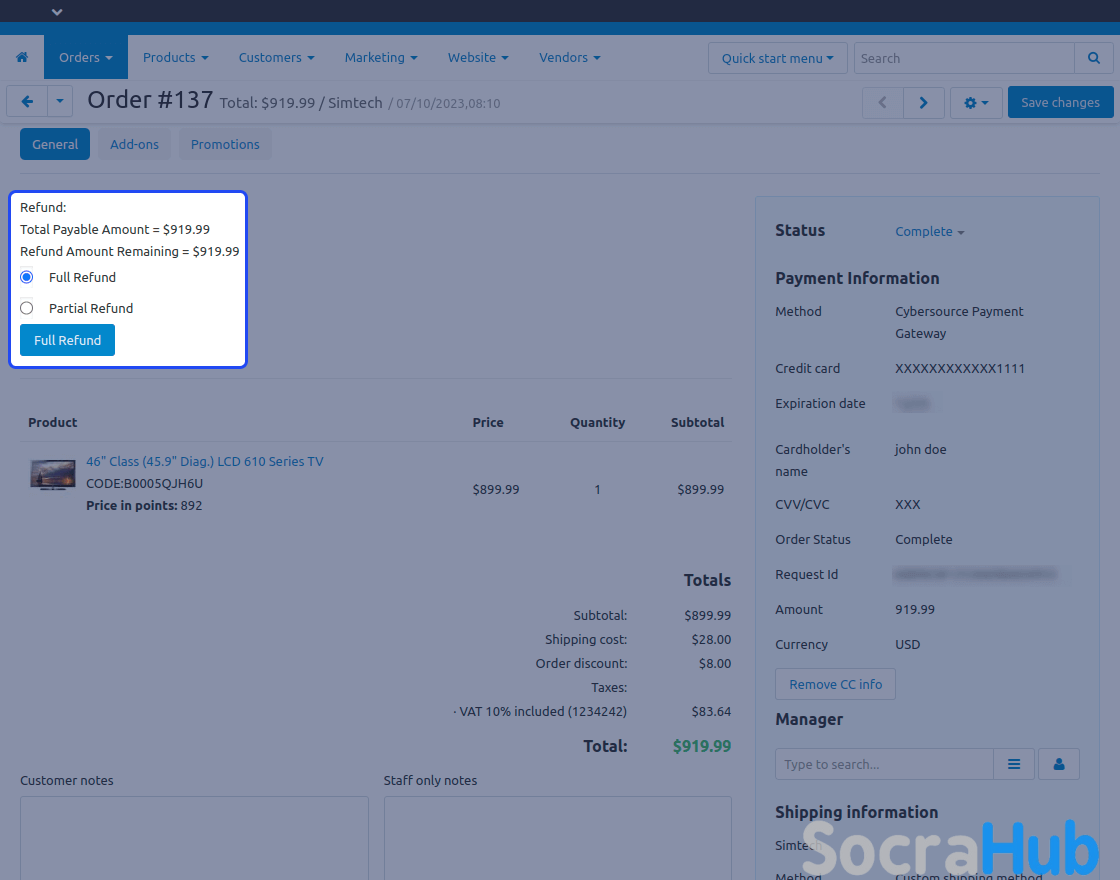Click the home icon in navigation bar

pos(22,58)
